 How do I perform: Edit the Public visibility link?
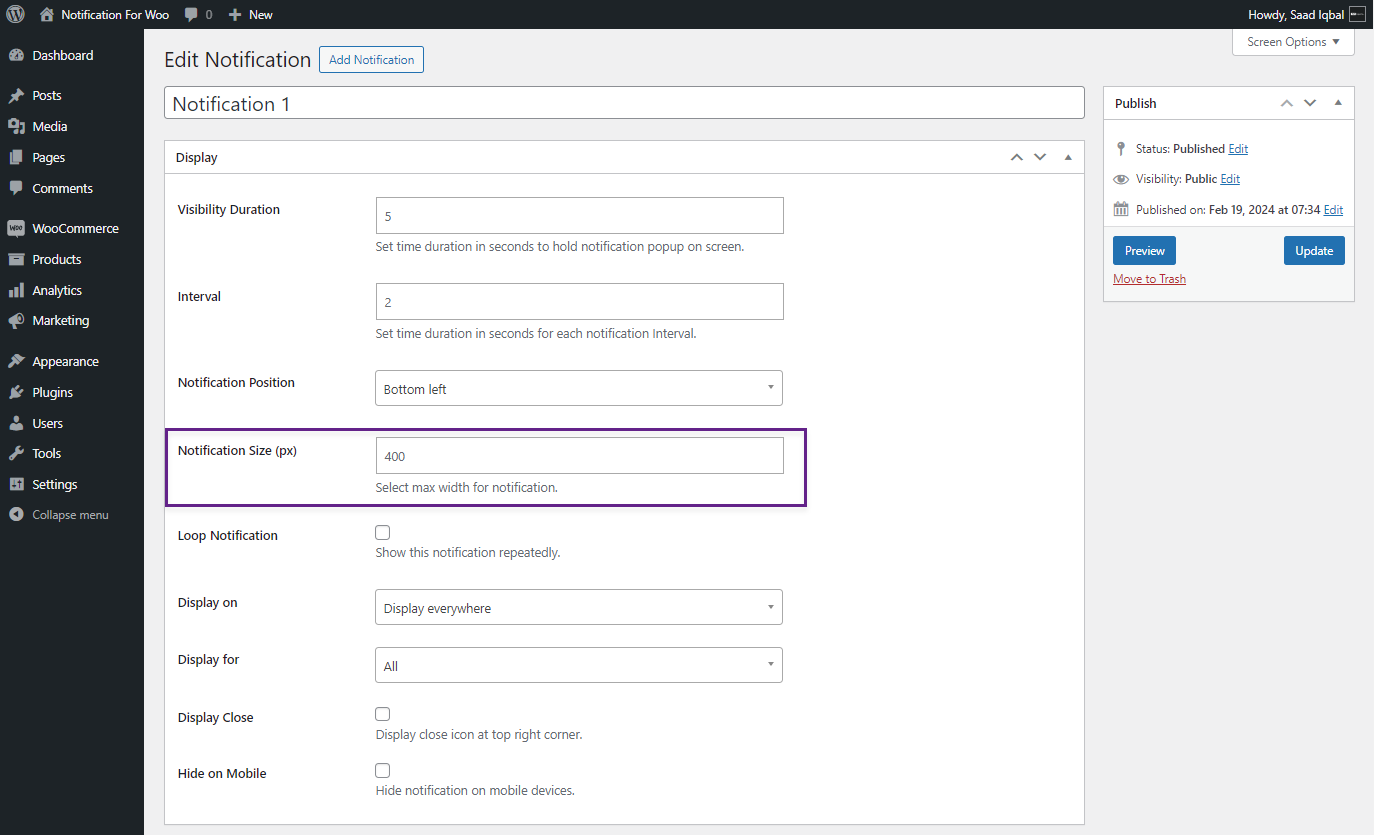coord(1230,179)
